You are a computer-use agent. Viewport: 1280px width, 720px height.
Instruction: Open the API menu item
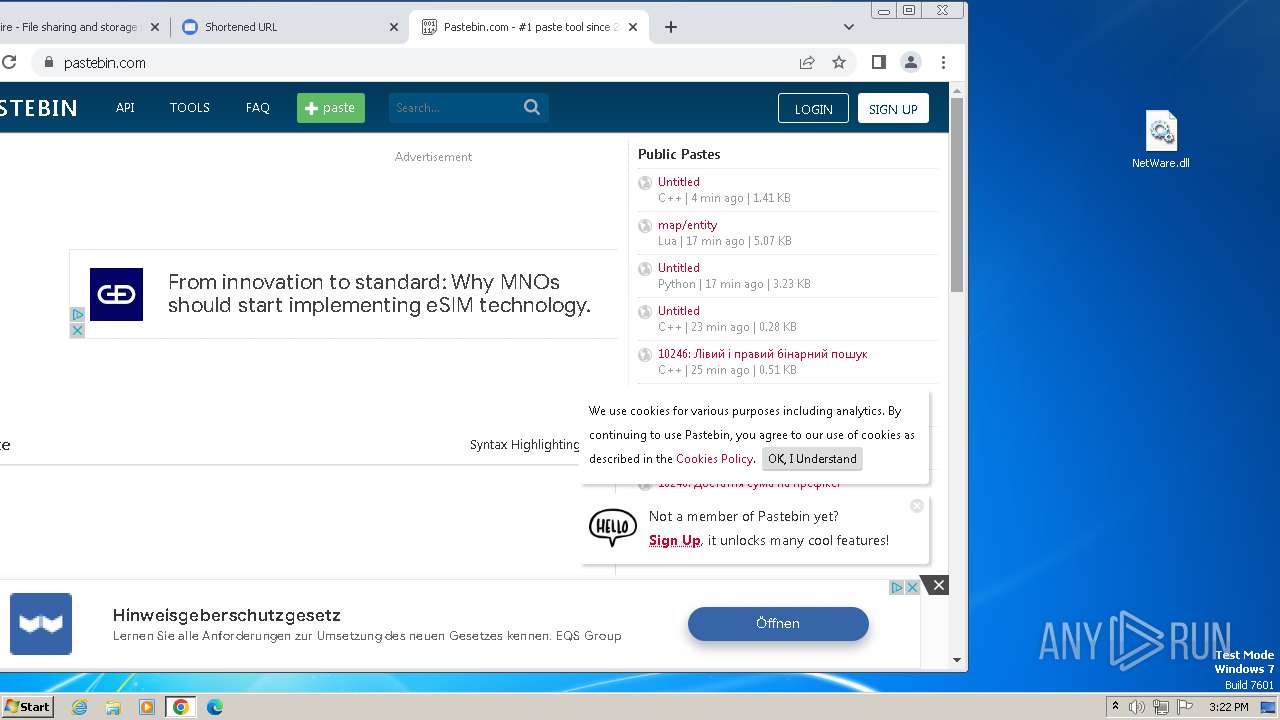click(125, 107)
